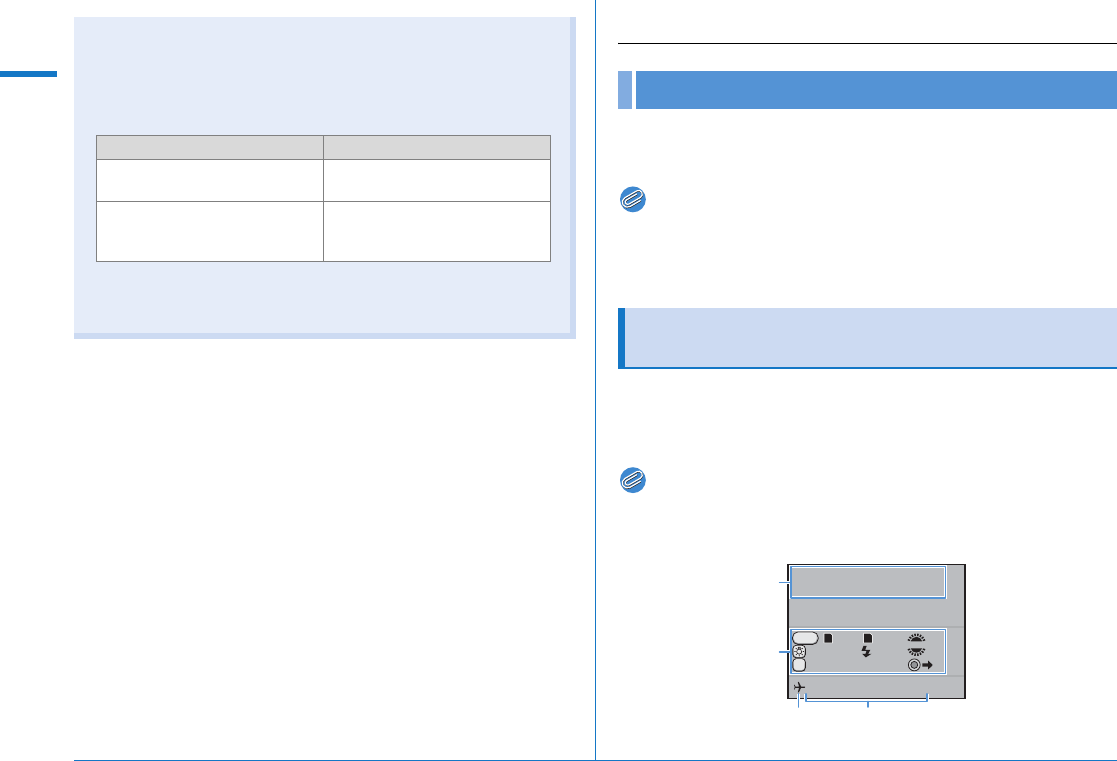Click the small rounded square below the sun icon
Image resolution: width=1117 pixels, height=761 pixels.
pos(799,664)
